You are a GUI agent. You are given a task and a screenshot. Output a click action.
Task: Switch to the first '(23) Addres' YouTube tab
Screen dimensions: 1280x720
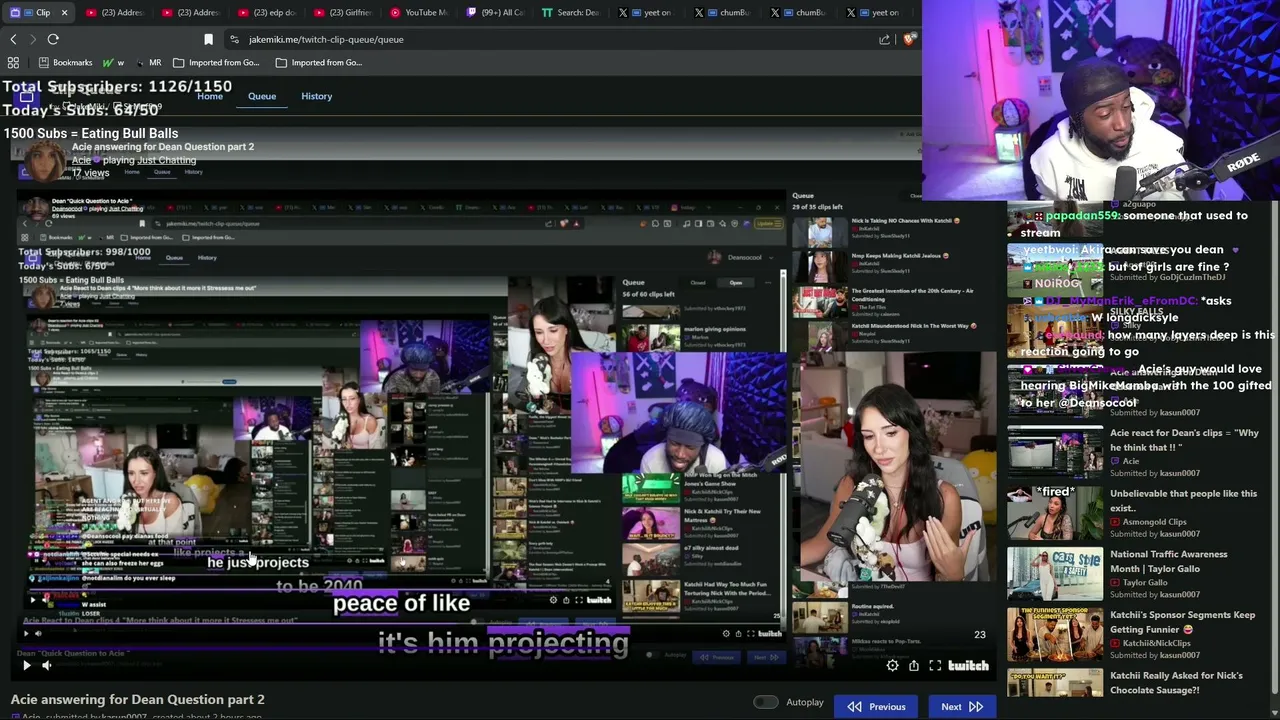tap(116, 12)
